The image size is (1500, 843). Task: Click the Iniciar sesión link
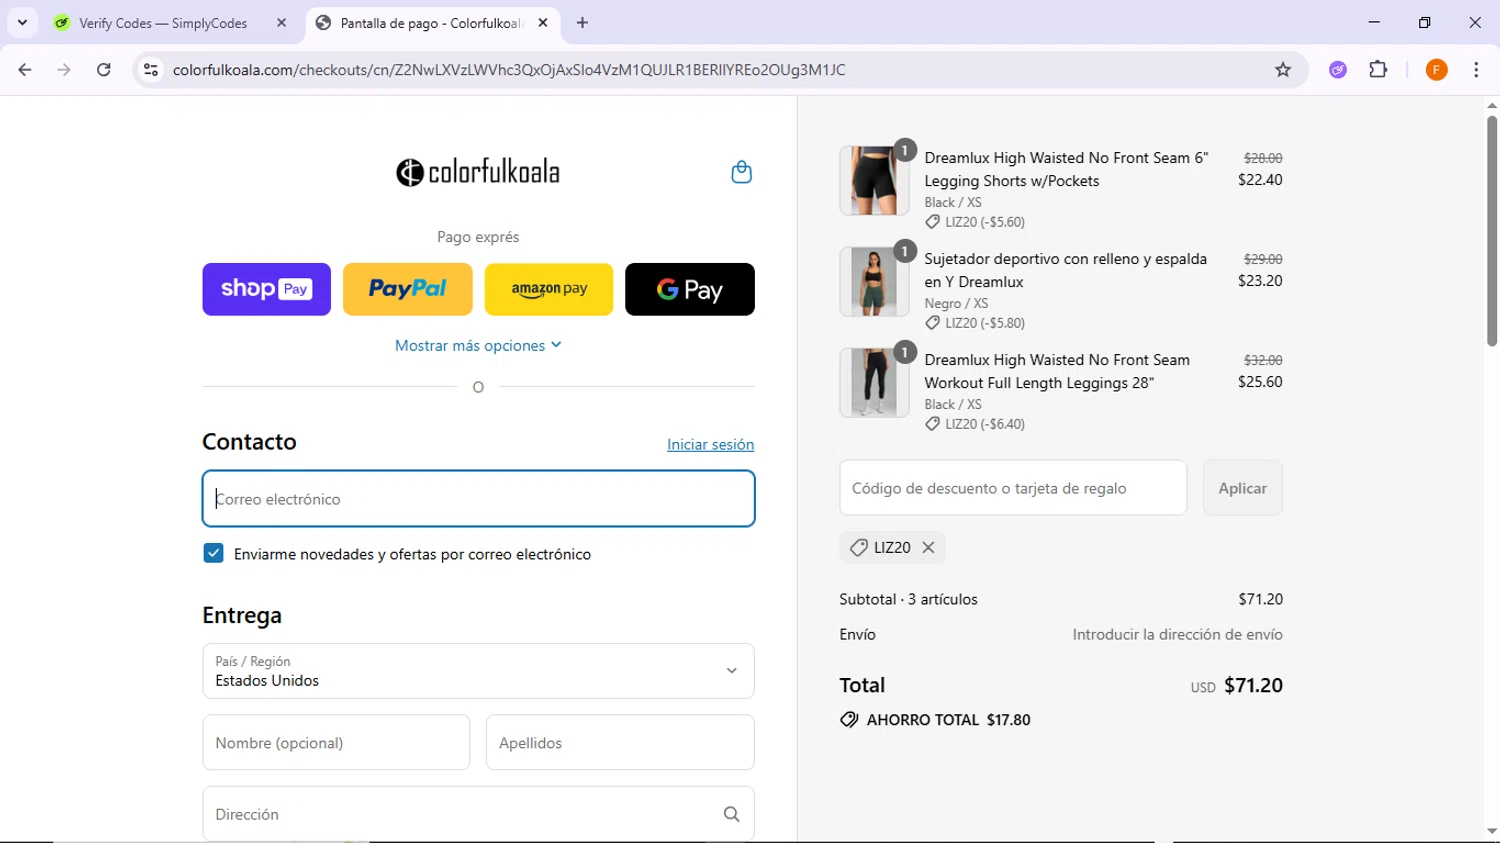pyautogui.click(x=710, y=444)
